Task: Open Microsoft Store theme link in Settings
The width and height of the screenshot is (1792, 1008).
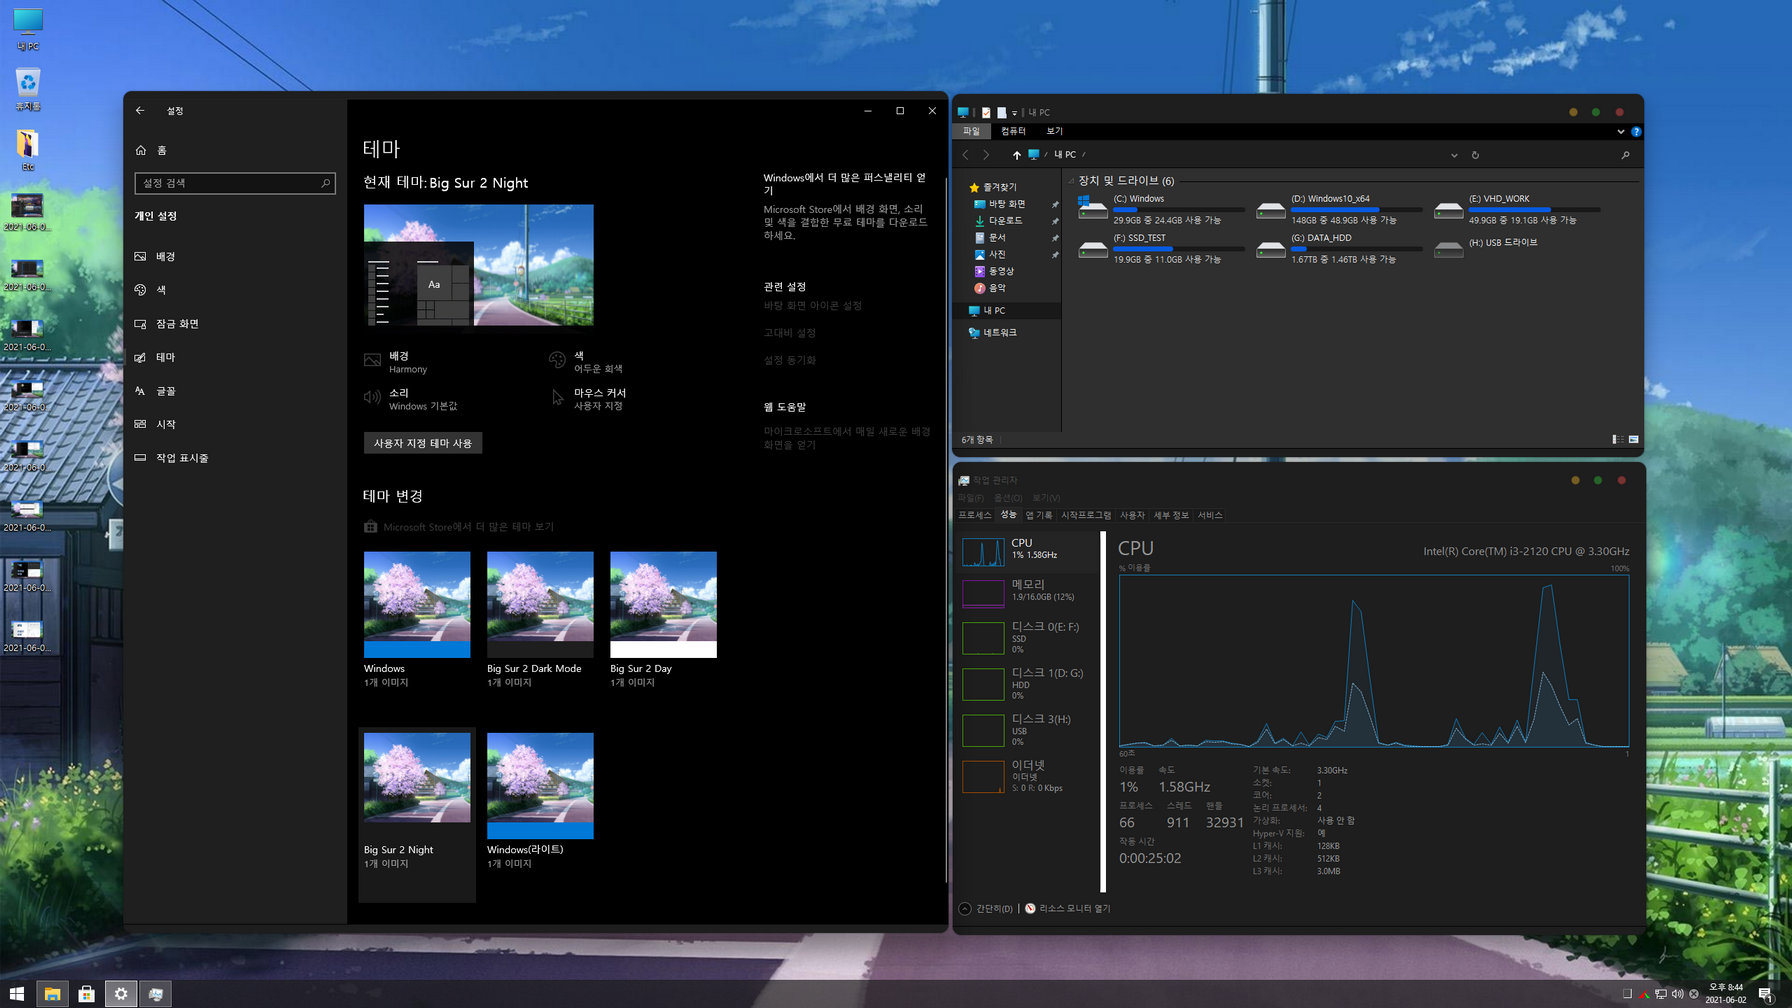Action: pos(458,527)
